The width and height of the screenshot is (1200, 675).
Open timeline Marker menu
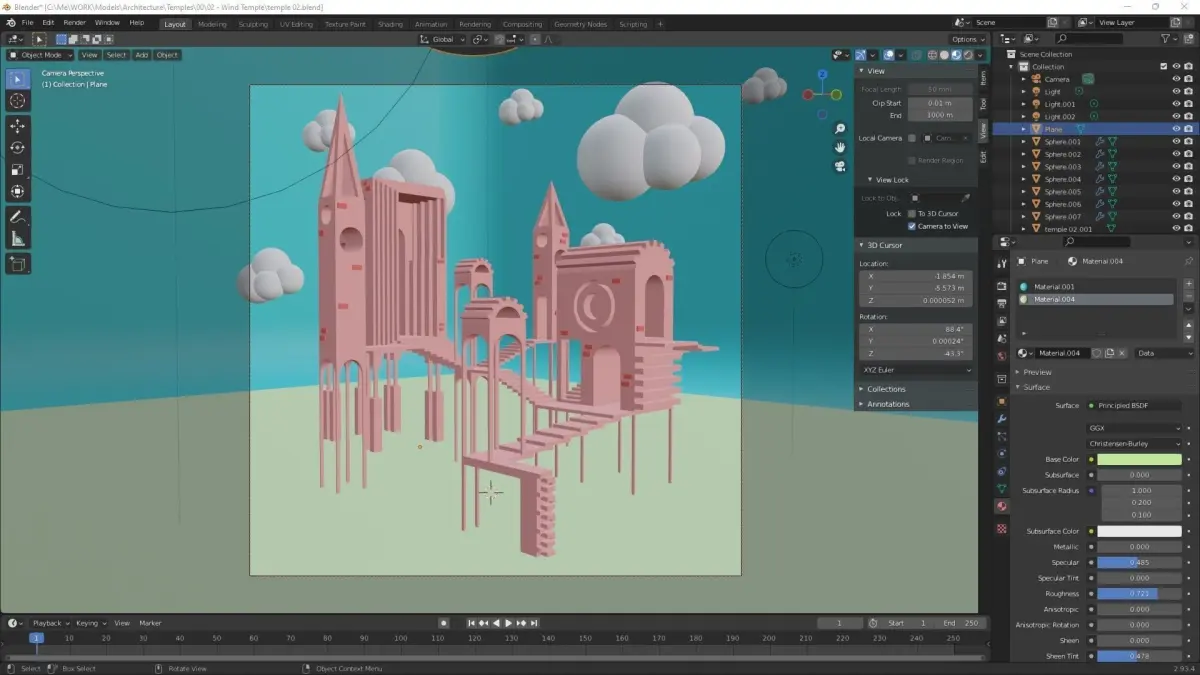(150, 623)
